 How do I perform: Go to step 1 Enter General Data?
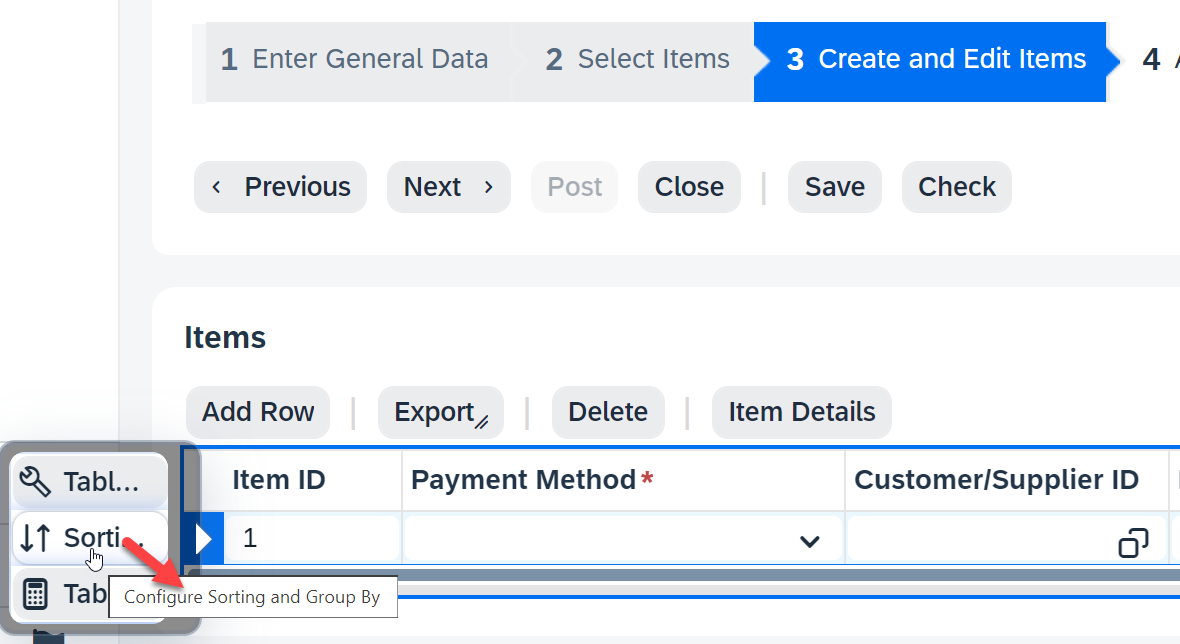(354, 59)
